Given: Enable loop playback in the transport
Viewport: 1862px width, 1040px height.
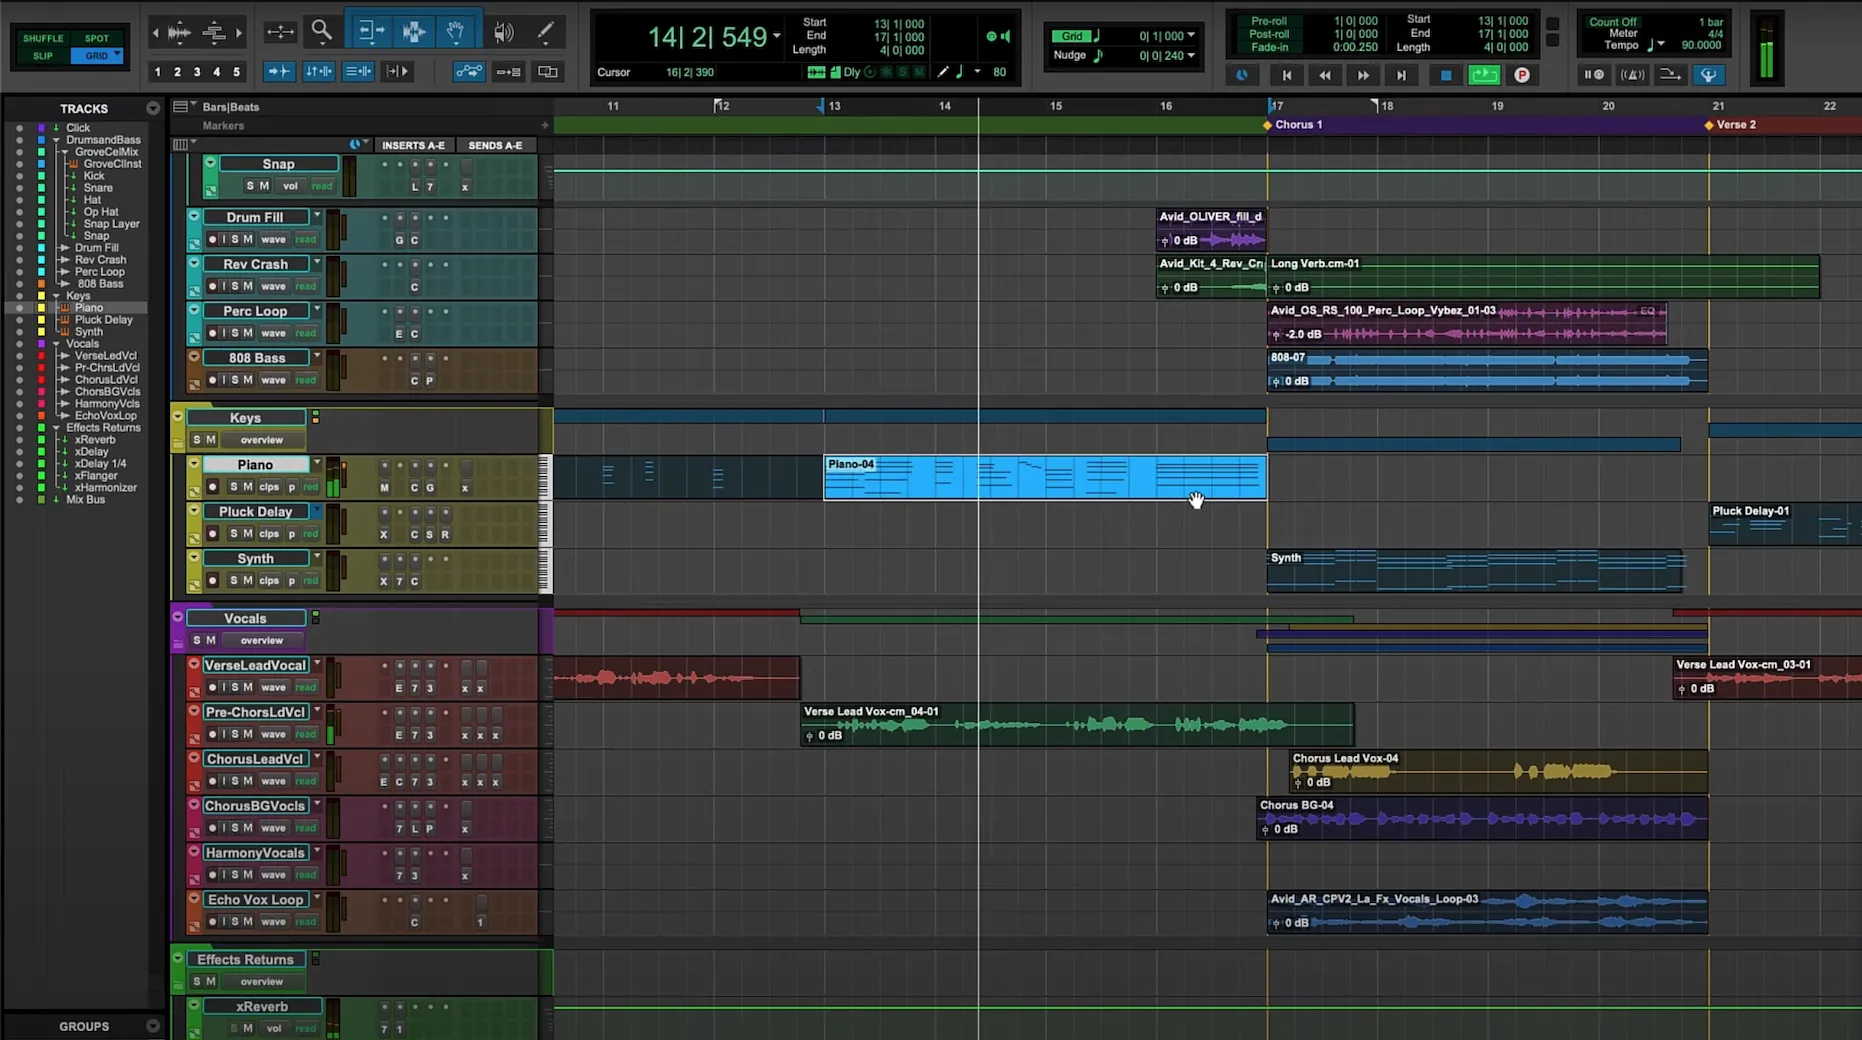Looking at the screenshot, I should coord(1484,74).
